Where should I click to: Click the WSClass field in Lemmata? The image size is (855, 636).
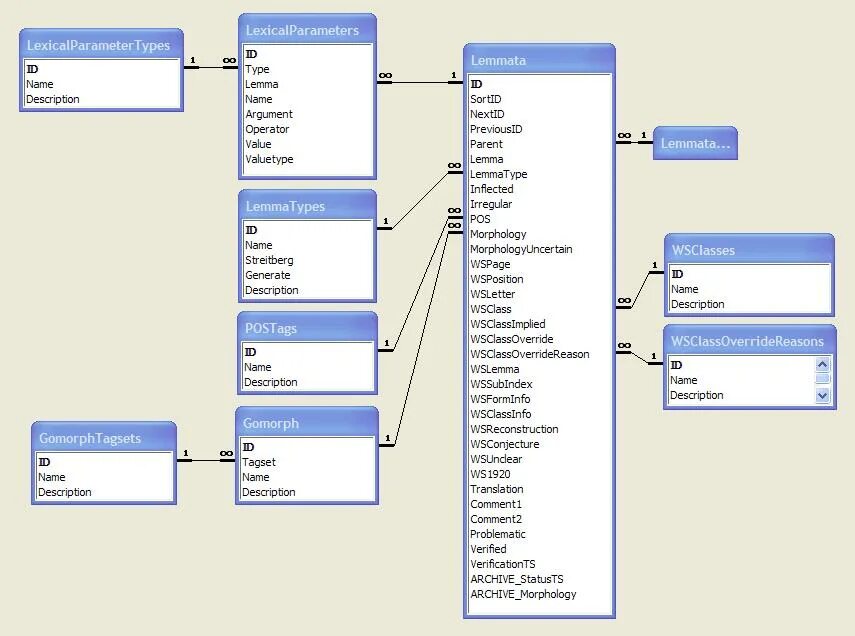(540, 309)
